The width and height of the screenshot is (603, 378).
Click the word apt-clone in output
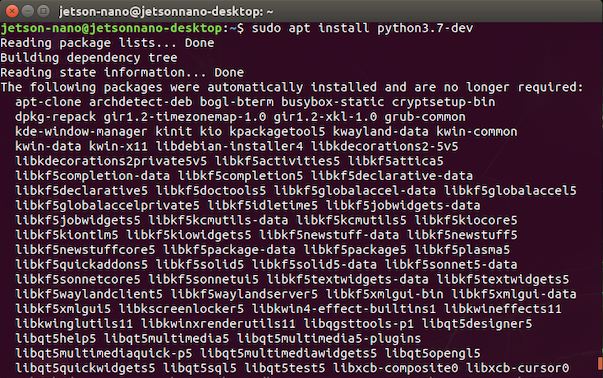pos(48,102)
